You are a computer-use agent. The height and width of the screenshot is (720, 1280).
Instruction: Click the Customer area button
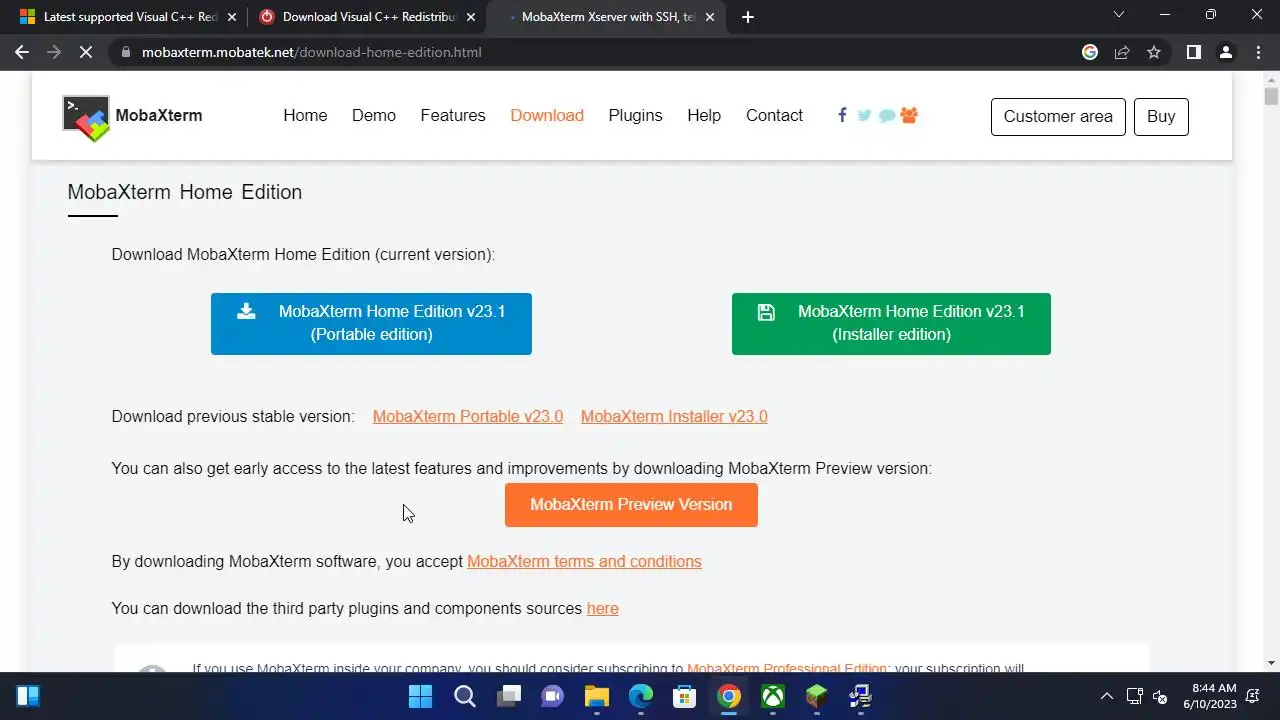tap(1058, 116)
